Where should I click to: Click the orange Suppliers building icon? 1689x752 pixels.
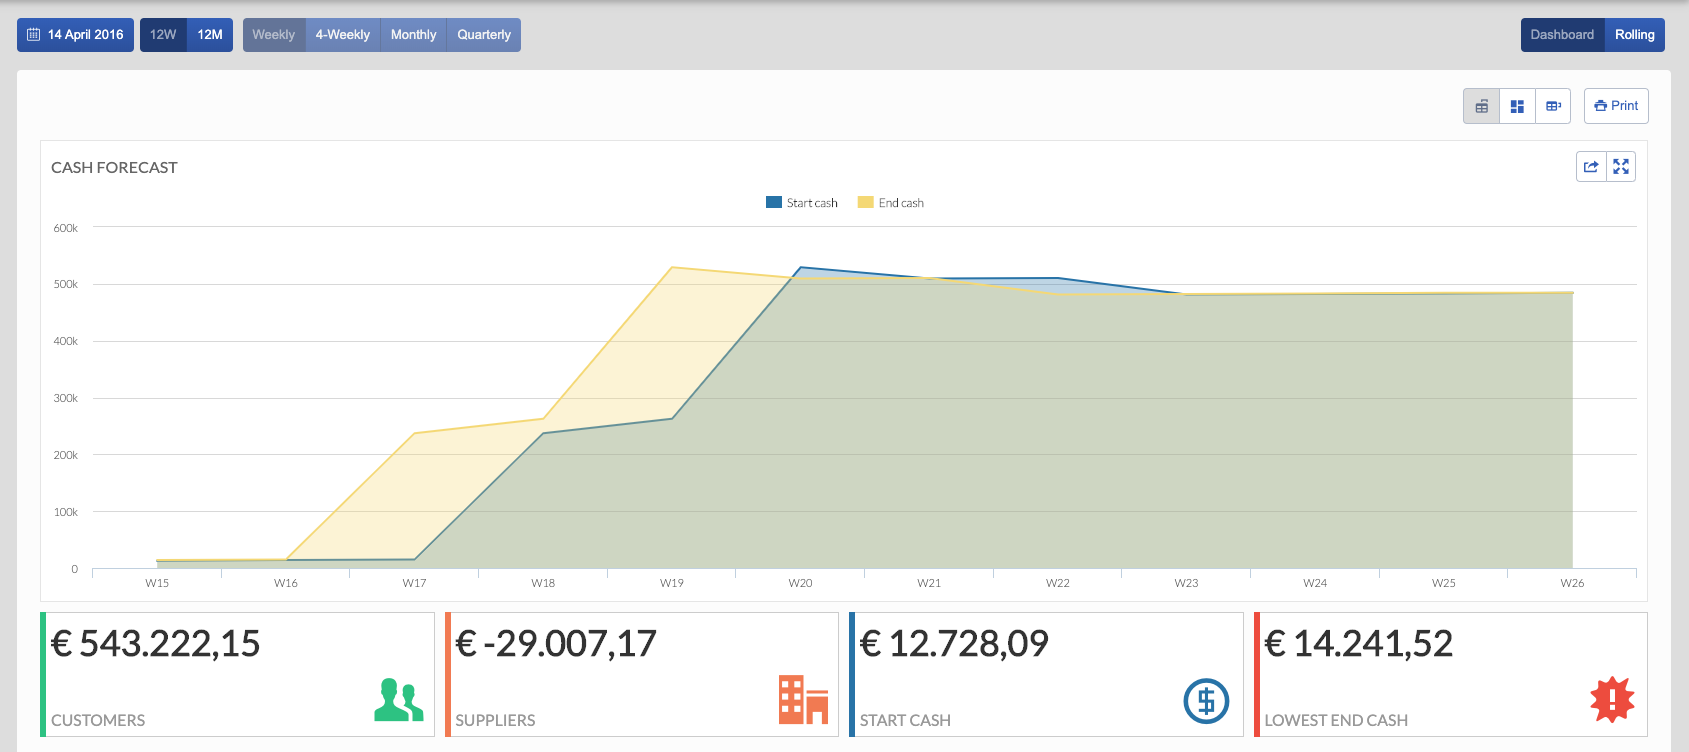pyautogui.click(x=803, y=700)
